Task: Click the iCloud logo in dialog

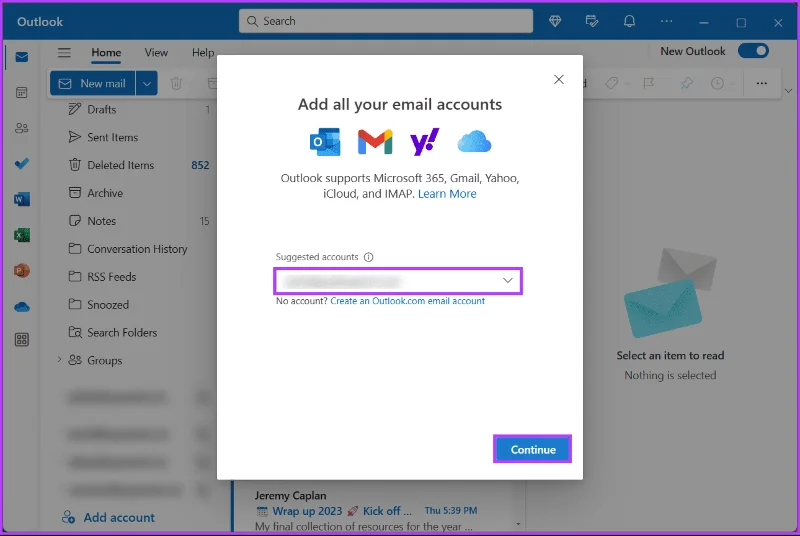Action: [474, 142]
